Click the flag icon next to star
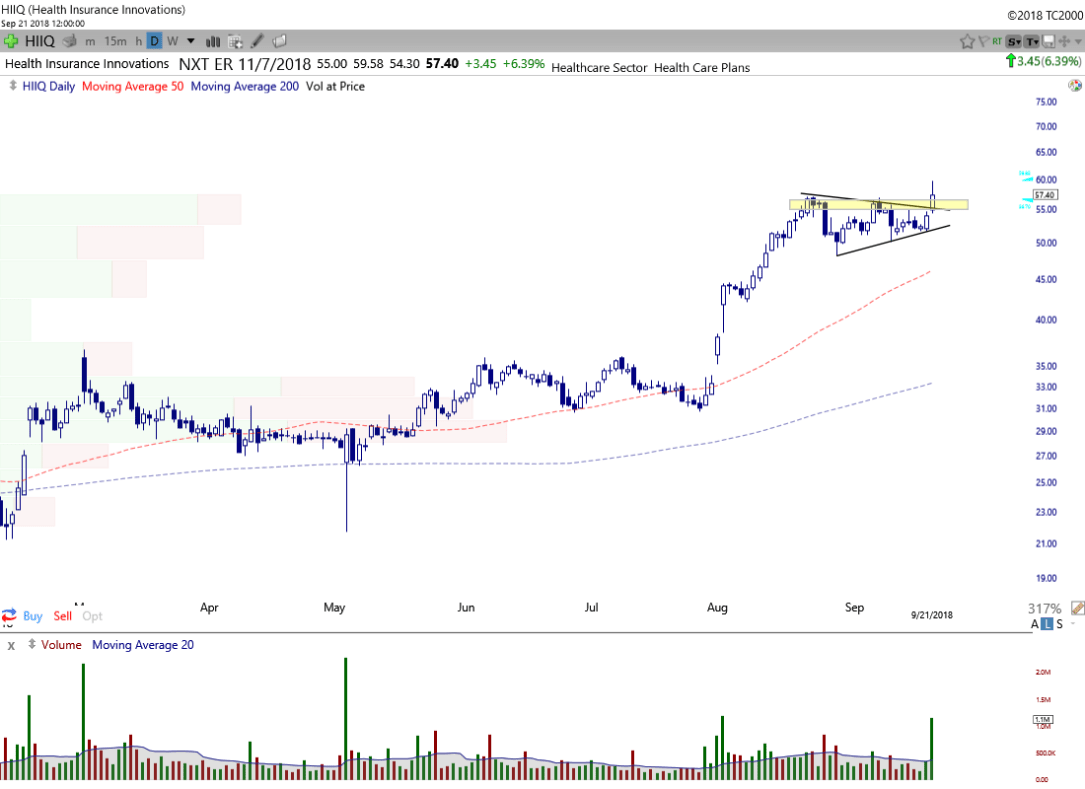 pos(983,41)
